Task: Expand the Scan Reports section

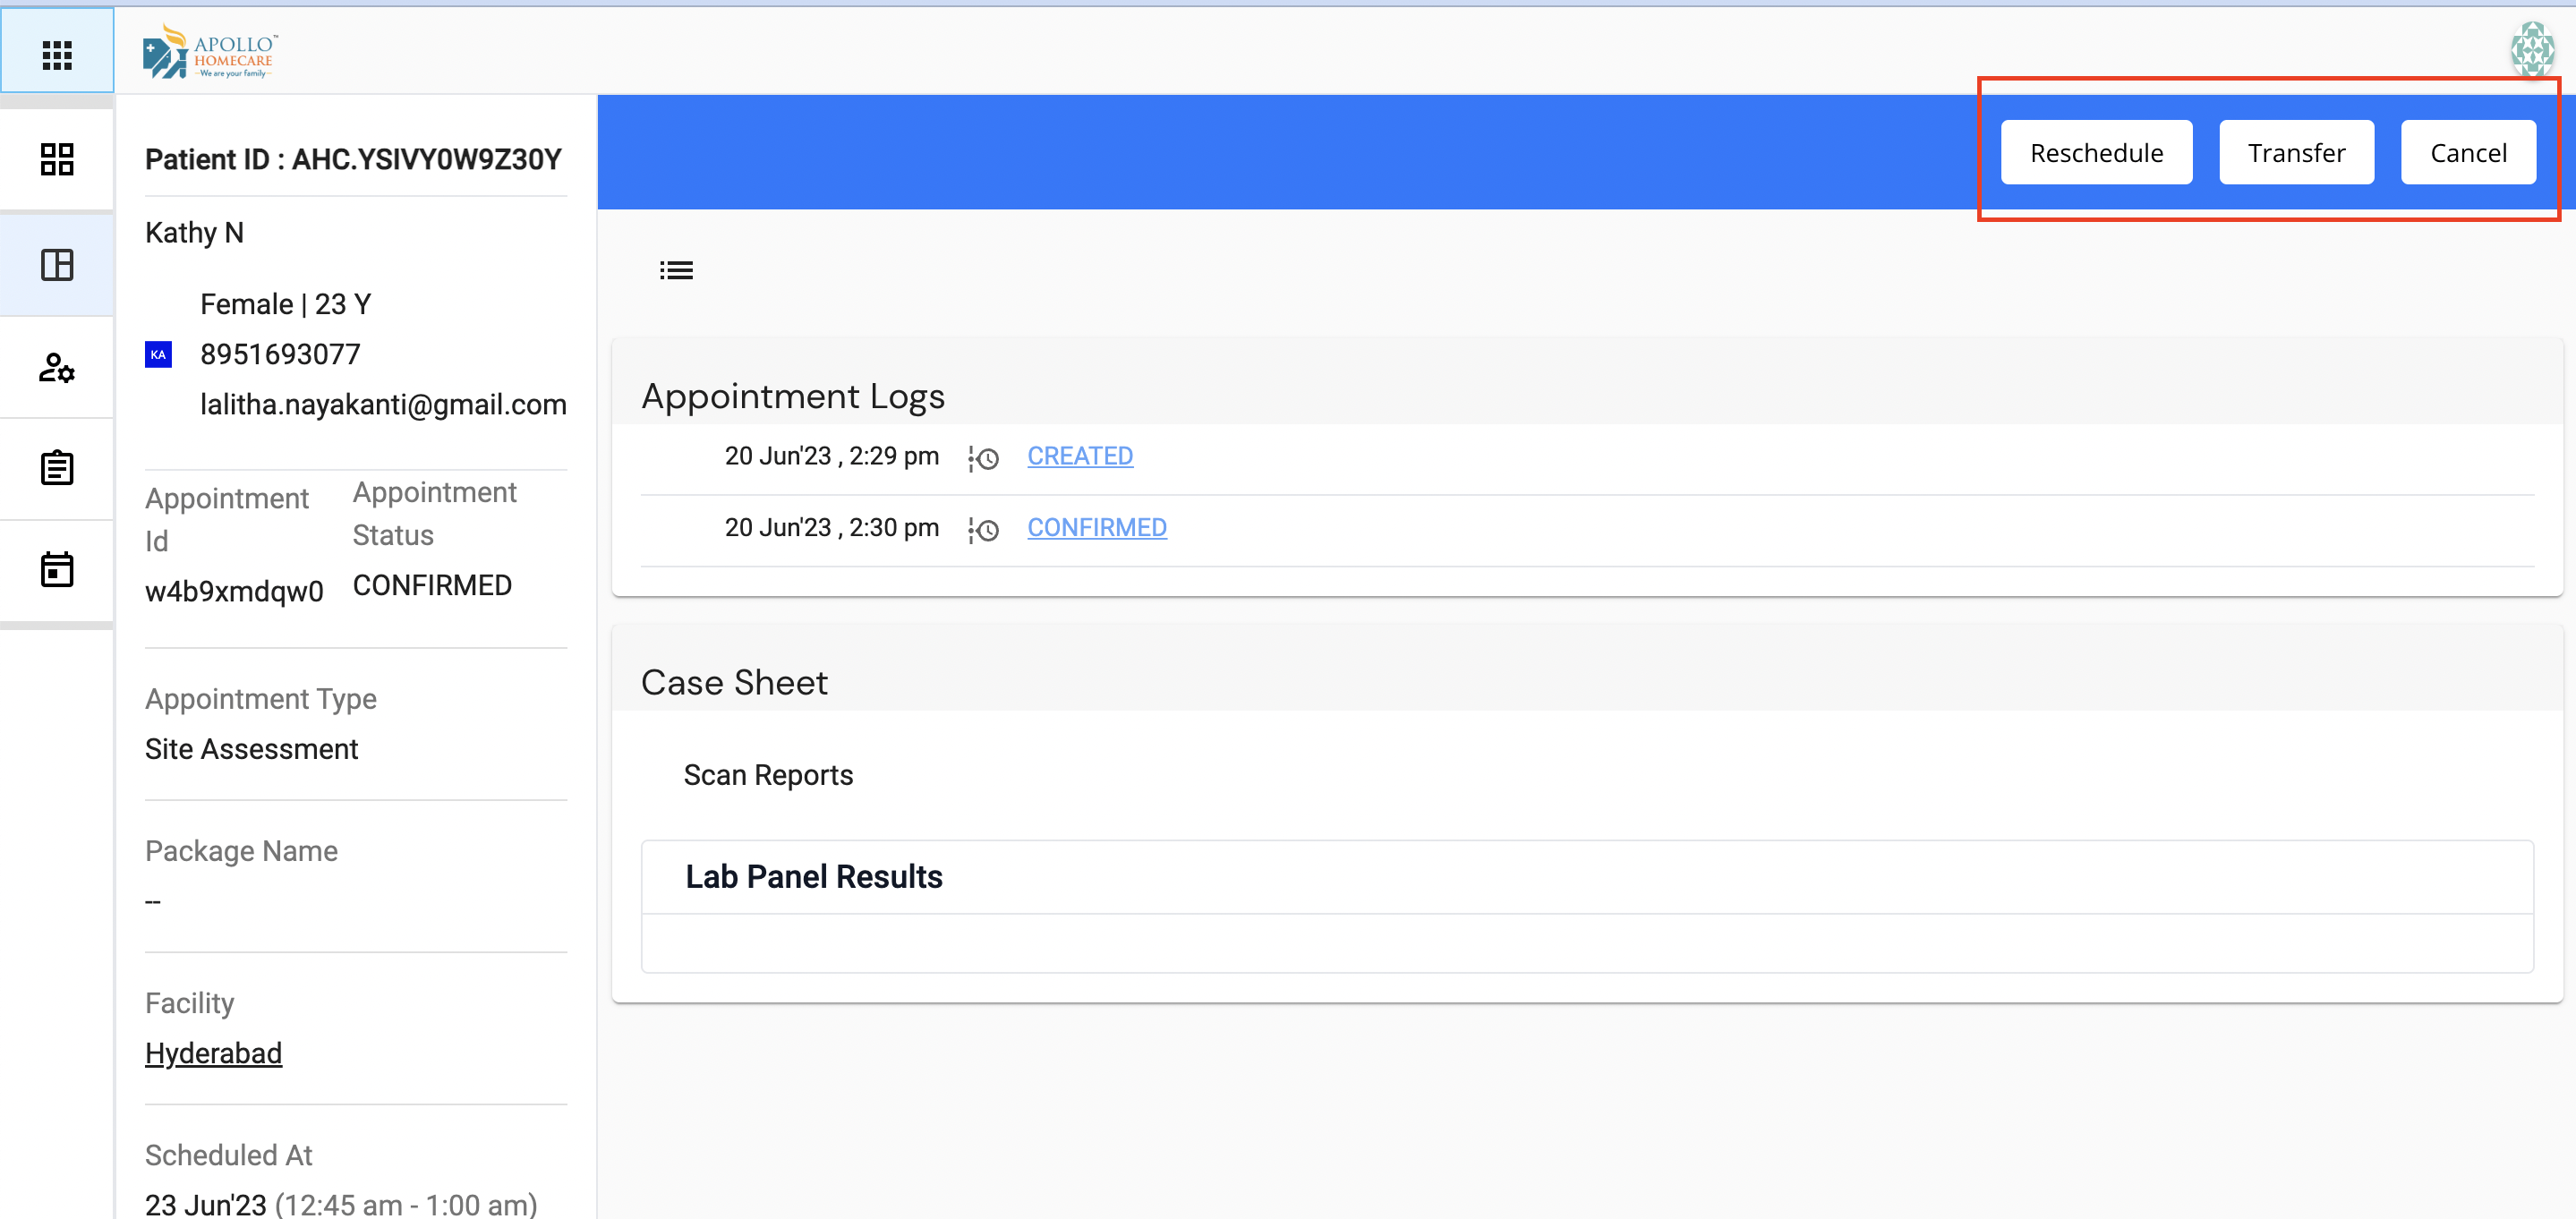Action: [768, 775]
